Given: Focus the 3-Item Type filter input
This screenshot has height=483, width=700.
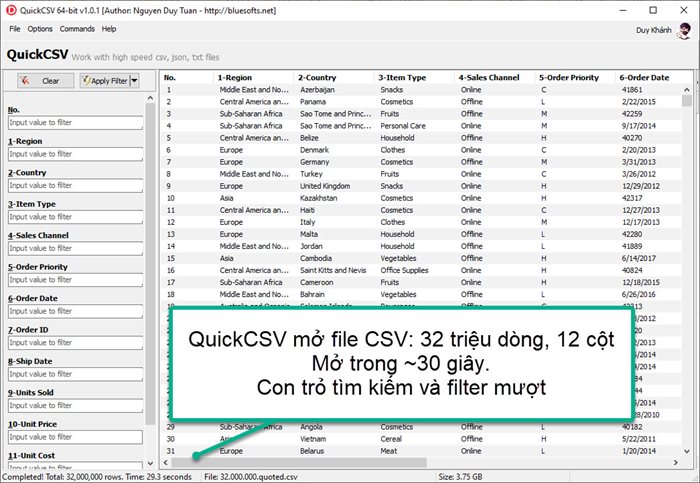Looking at the screenshot, I should pos(75,217).
